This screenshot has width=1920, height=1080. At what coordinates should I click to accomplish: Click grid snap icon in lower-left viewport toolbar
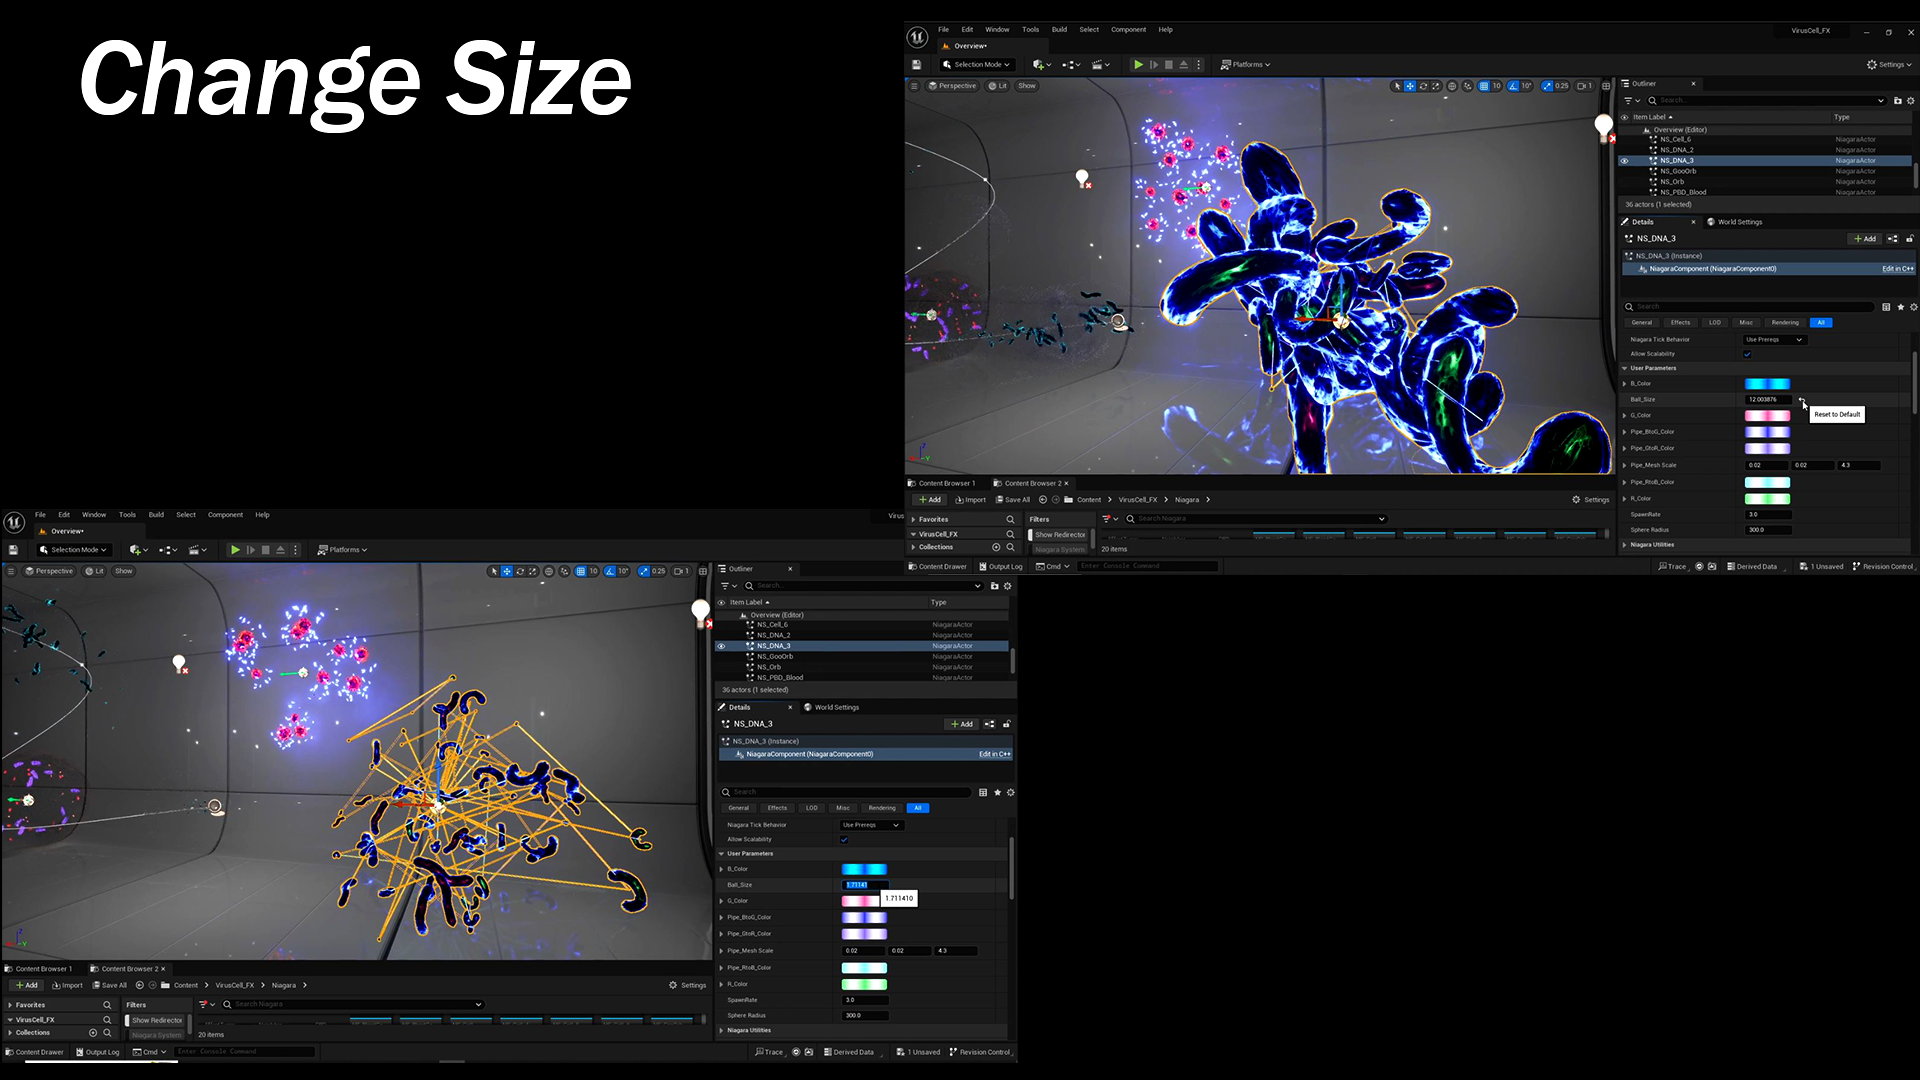[580, 572]
